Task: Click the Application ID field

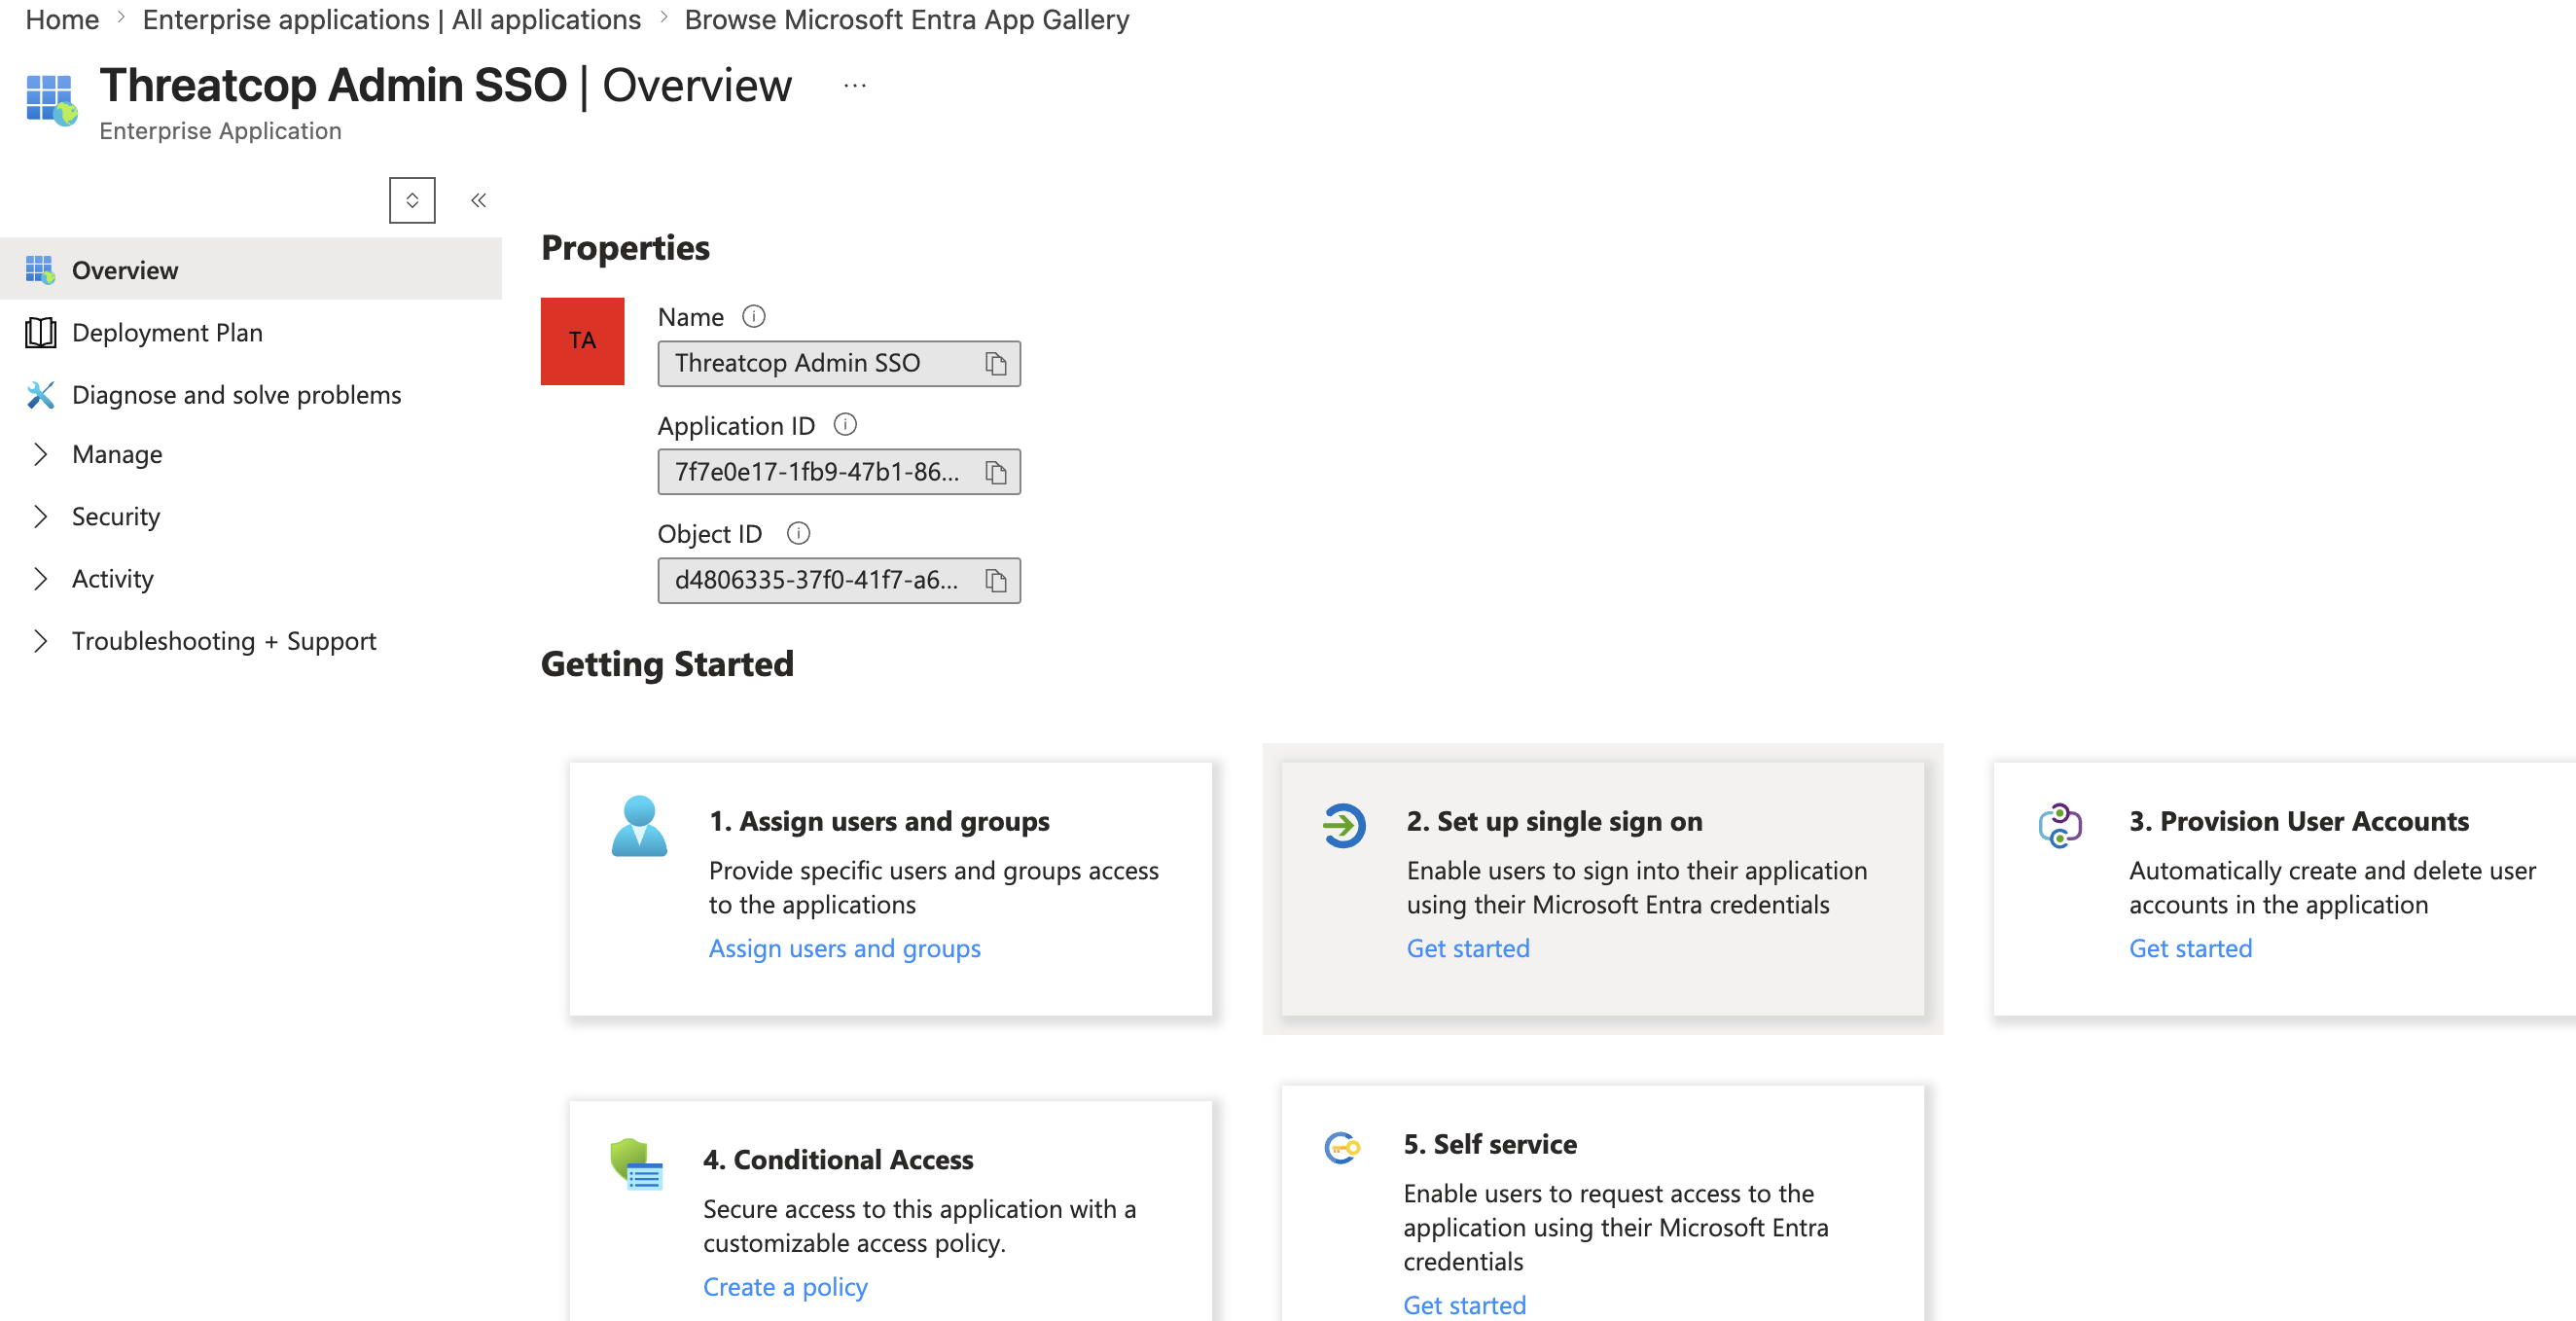Action: pos(839,472)
